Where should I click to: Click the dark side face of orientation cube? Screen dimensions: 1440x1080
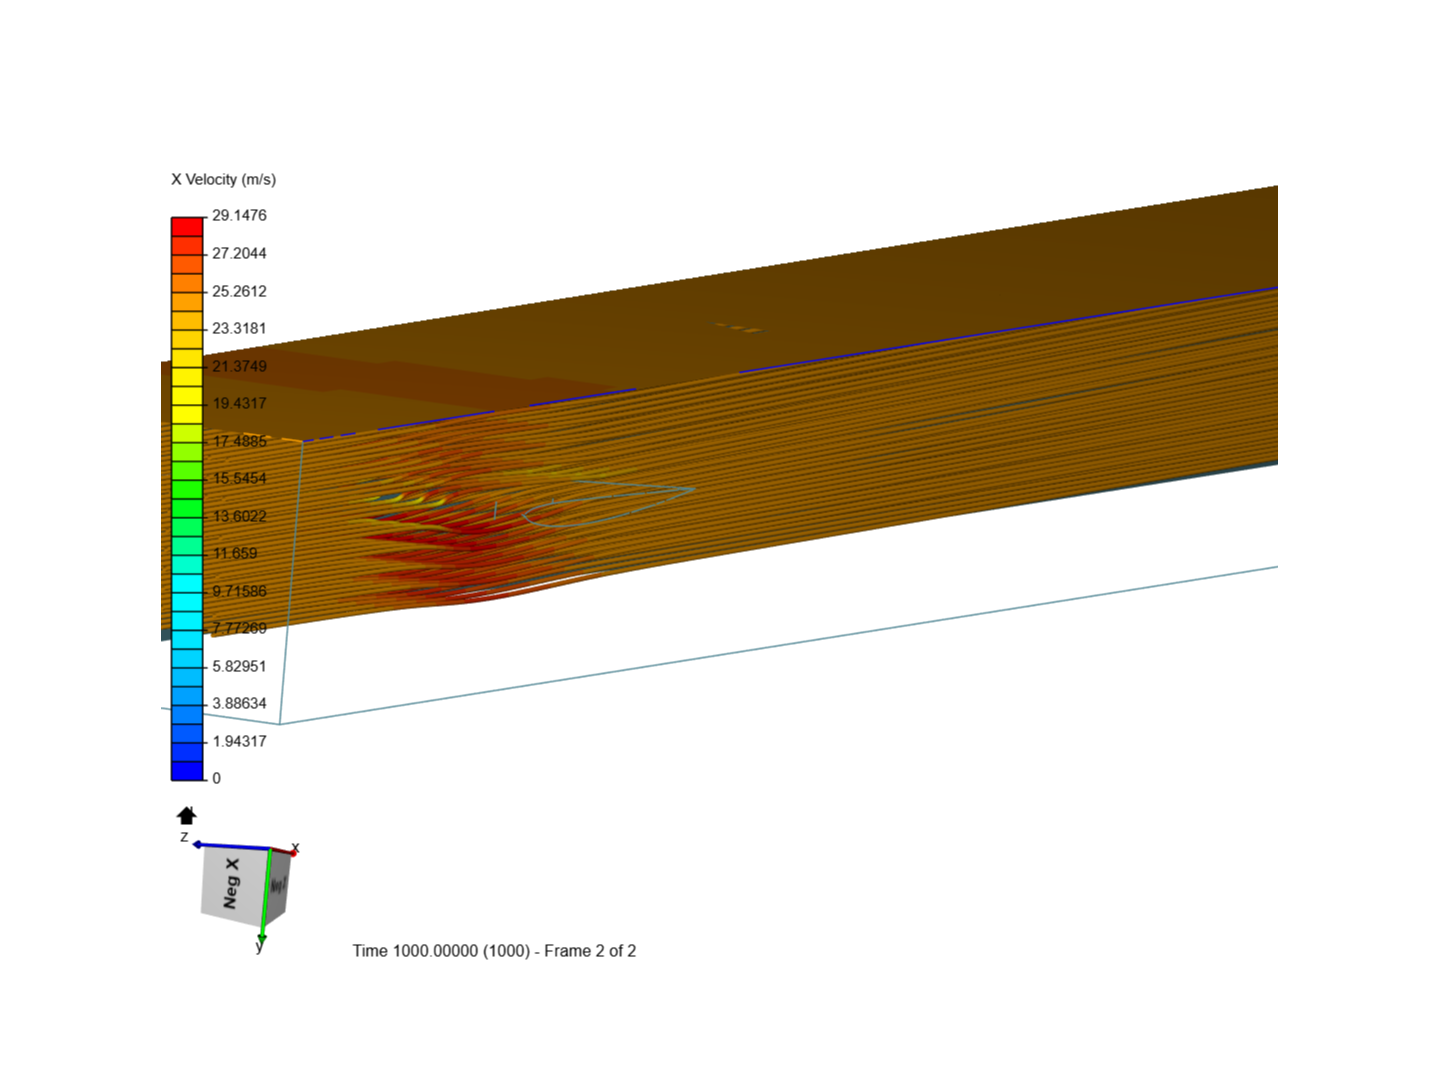tap(278, 886)
